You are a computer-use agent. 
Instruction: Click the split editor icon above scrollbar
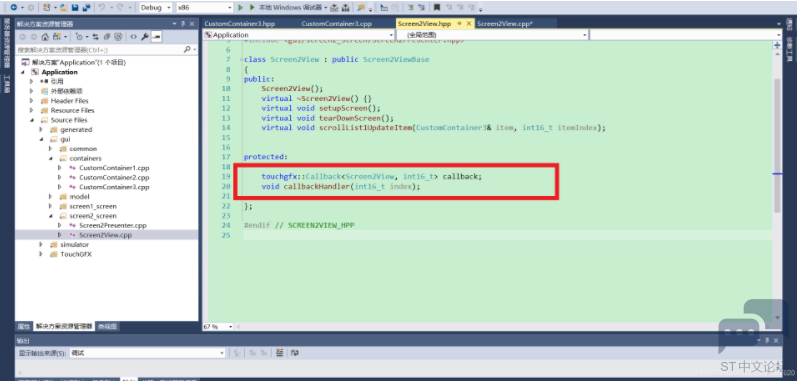click(777, 45)
